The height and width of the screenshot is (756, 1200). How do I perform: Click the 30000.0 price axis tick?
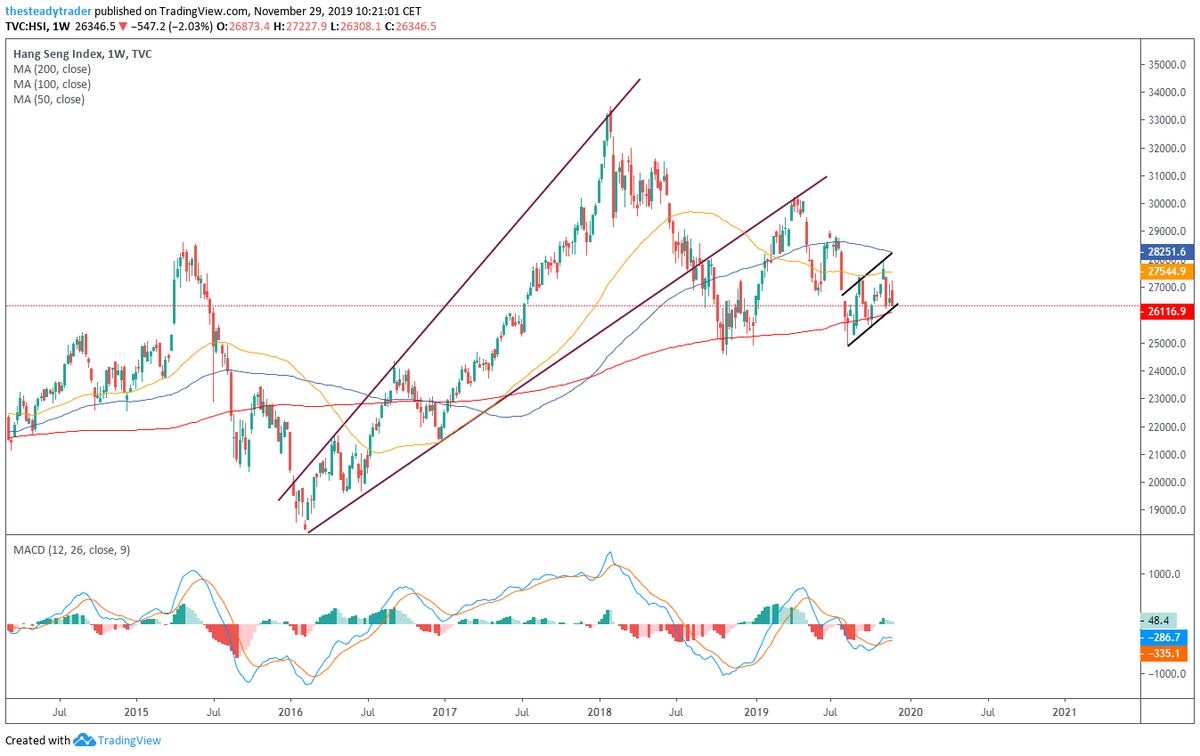click(x=1167, y=204)
